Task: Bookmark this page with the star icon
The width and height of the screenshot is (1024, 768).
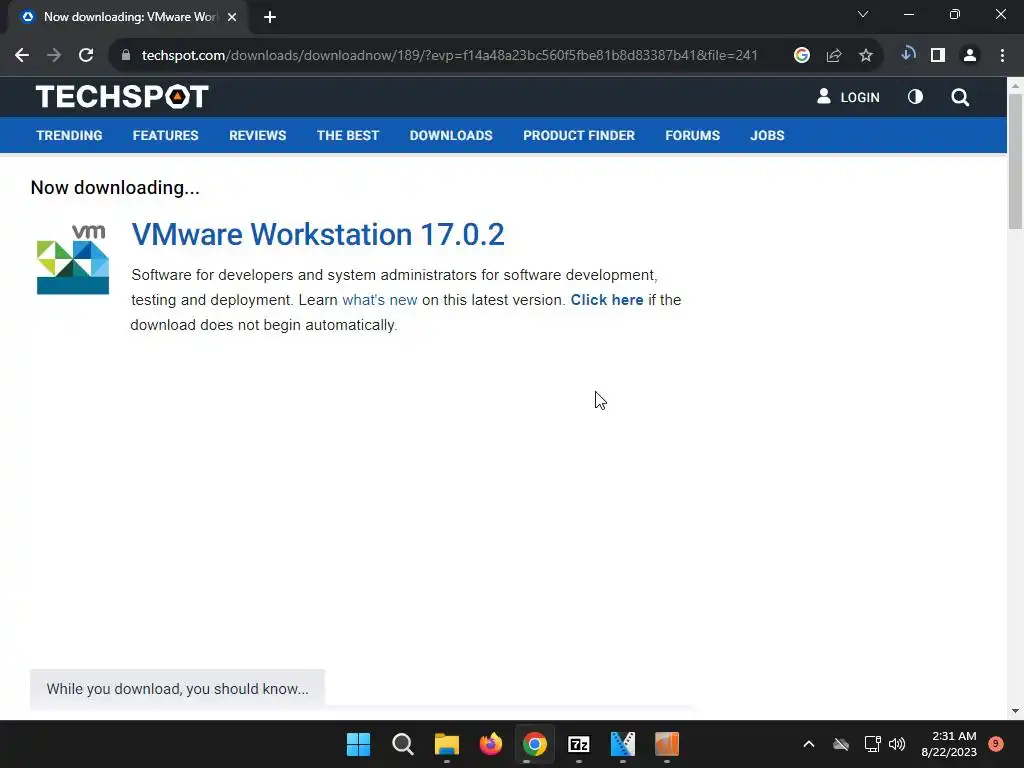Action: click(866, 56)
